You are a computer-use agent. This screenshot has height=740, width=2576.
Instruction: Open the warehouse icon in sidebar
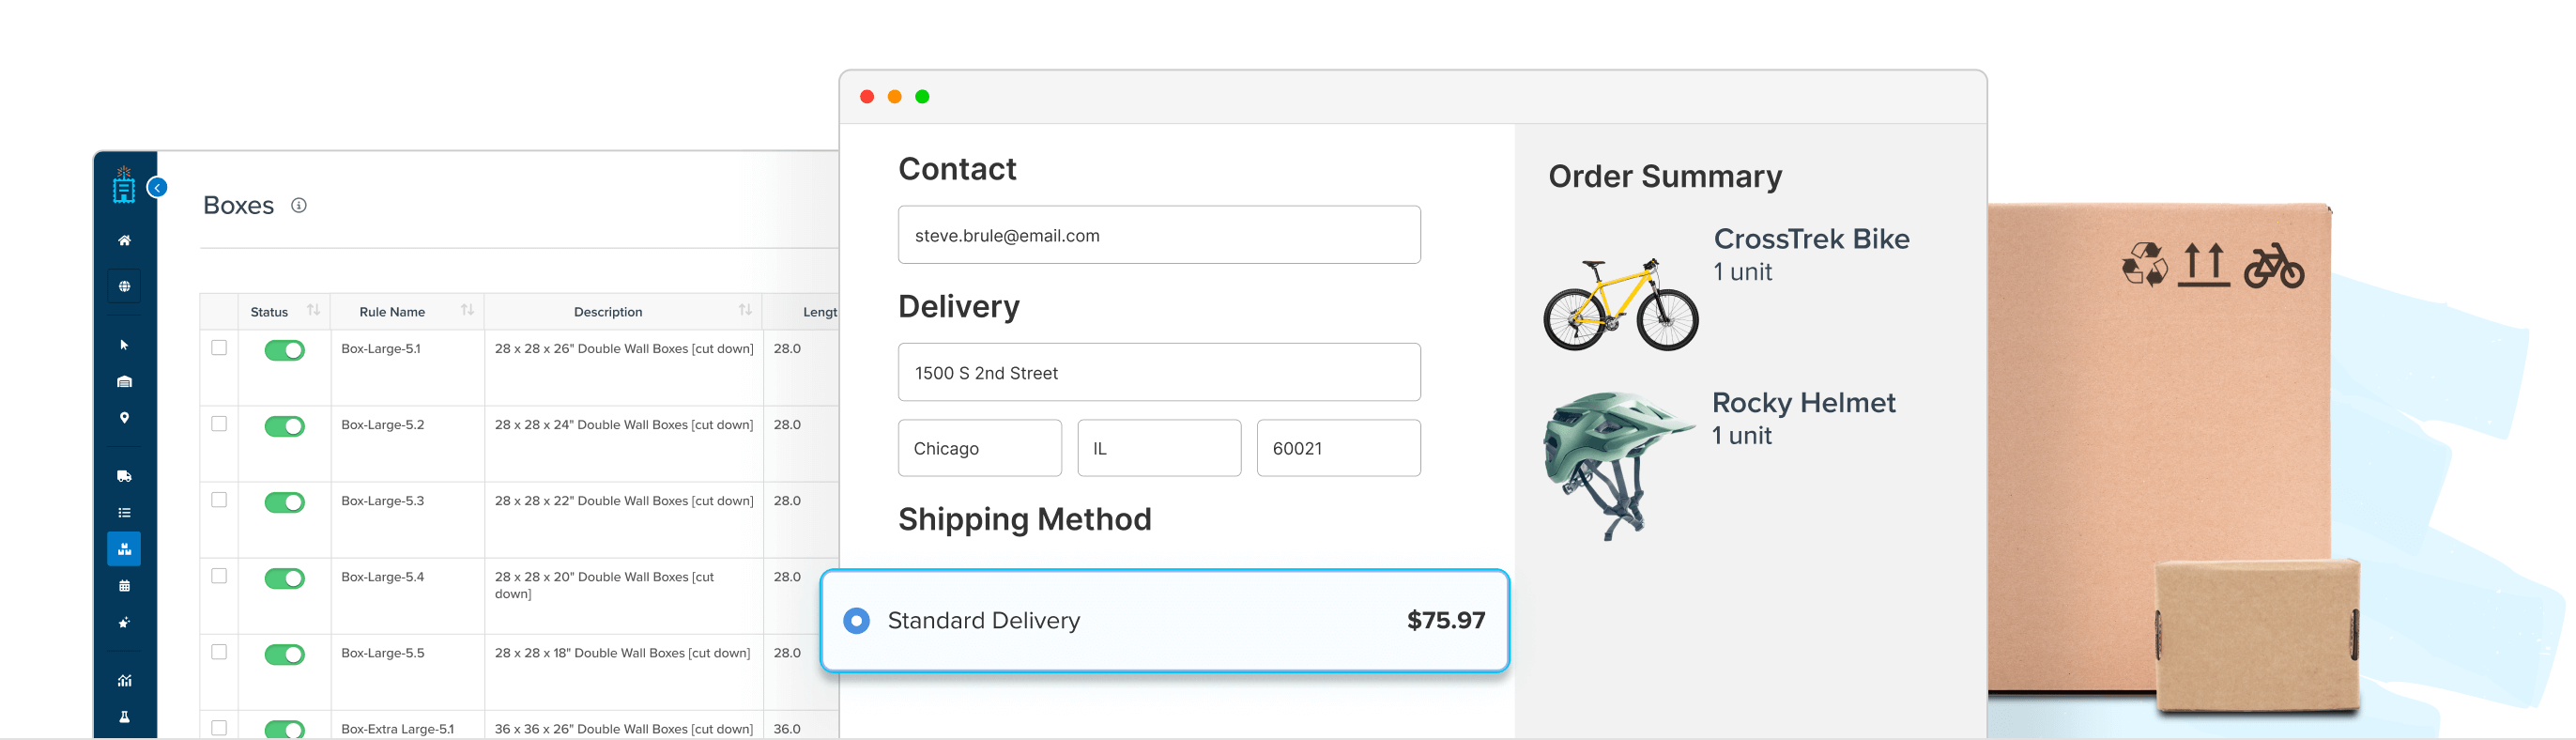[x=124, y=381]
